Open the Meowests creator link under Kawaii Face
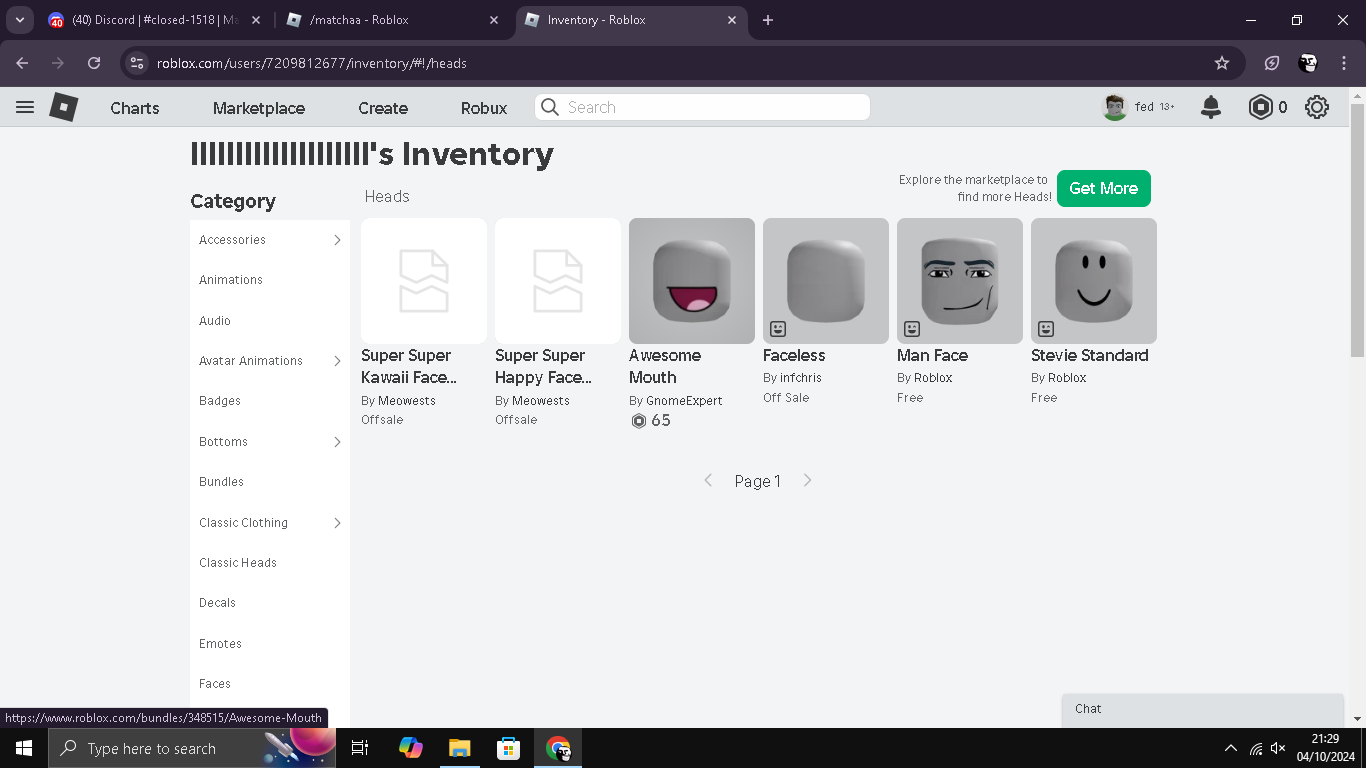Image resolution: width=1366 pixels, height=768 pixels. (x=407, y=401)
